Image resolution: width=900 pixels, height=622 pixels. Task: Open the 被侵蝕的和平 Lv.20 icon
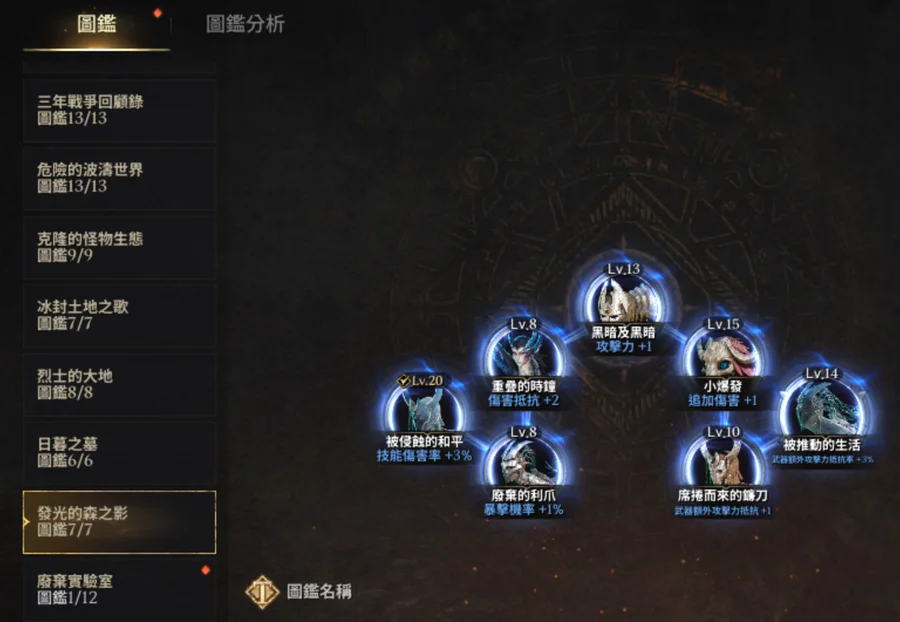point(424,410)
